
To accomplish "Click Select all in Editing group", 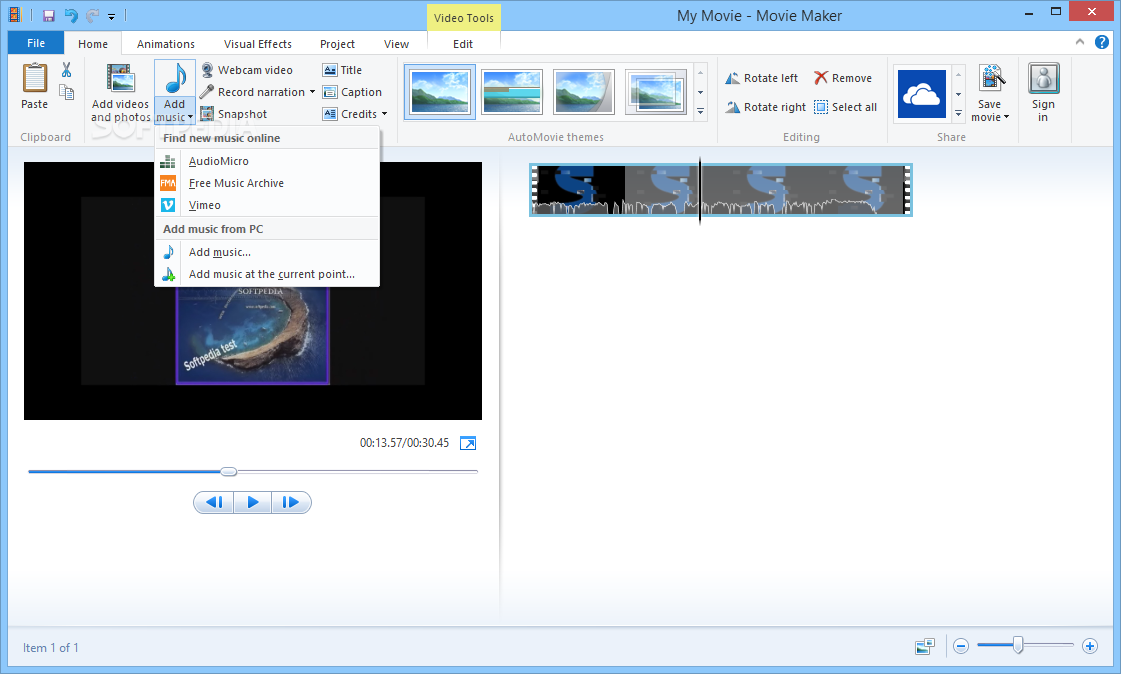I will pyautogui.click(x=846, y=107).
